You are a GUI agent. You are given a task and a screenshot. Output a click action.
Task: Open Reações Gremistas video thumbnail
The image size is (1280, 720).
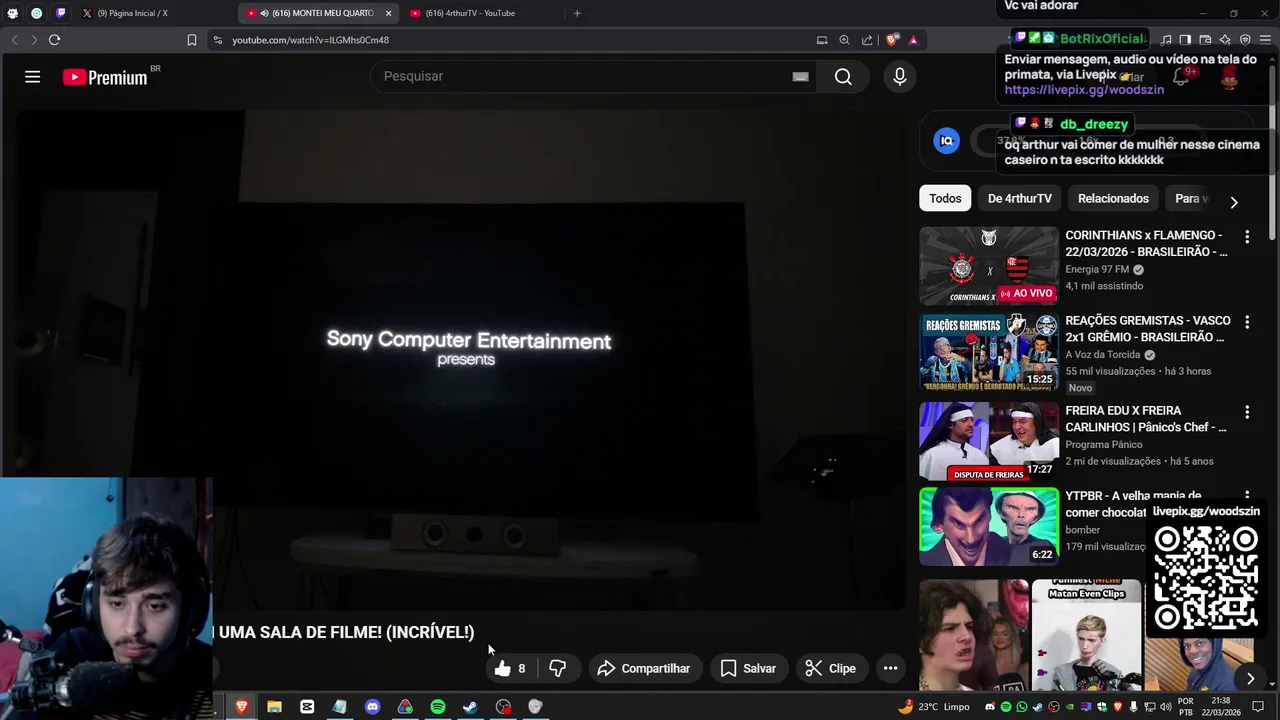click(989, 351)
